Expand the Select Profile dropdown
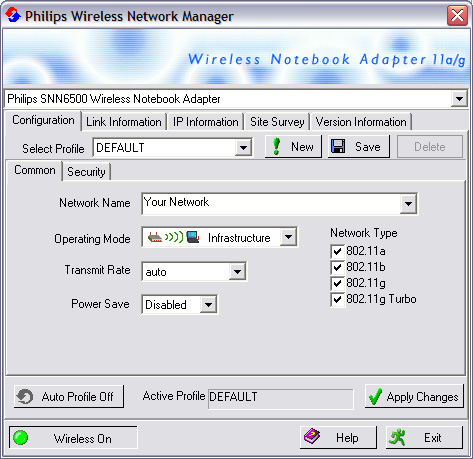 point(243,147)
